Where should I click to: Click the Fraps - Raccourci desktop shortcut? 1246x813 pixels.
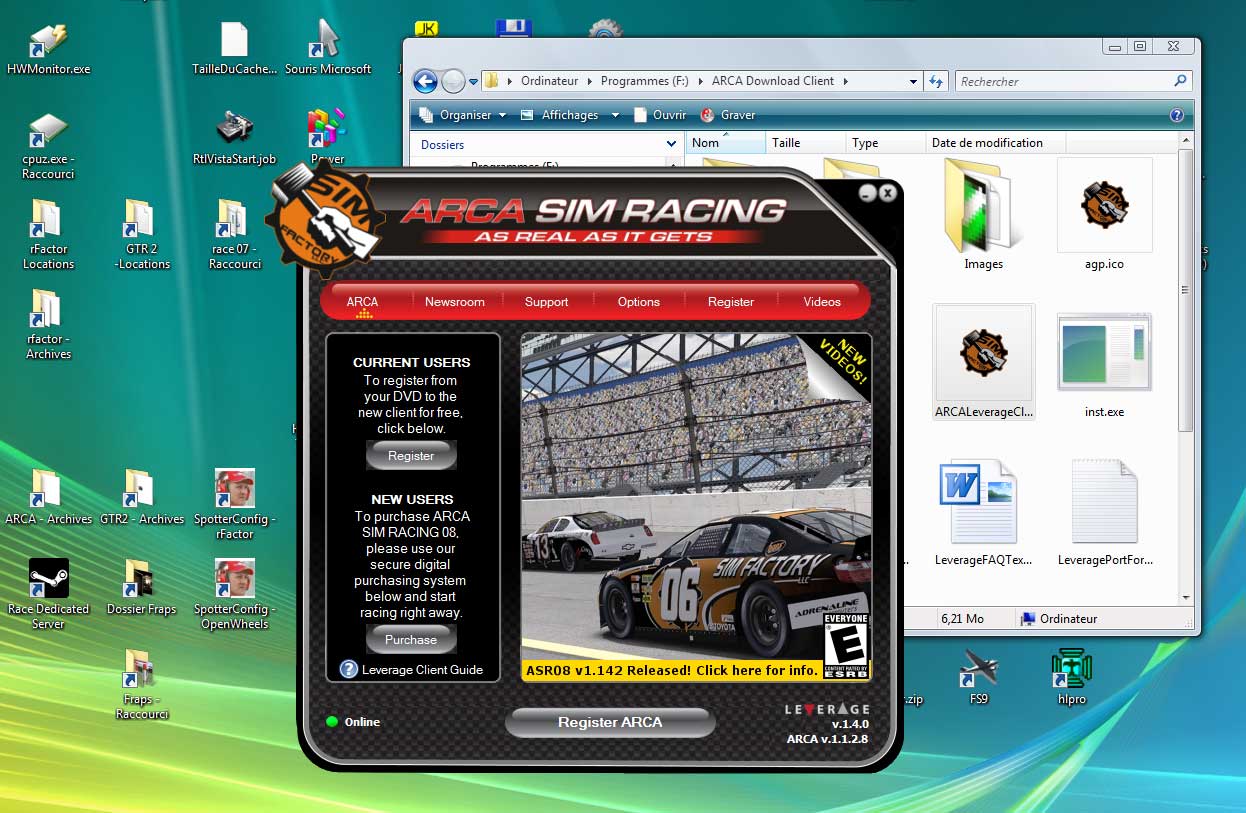[141, 684]
